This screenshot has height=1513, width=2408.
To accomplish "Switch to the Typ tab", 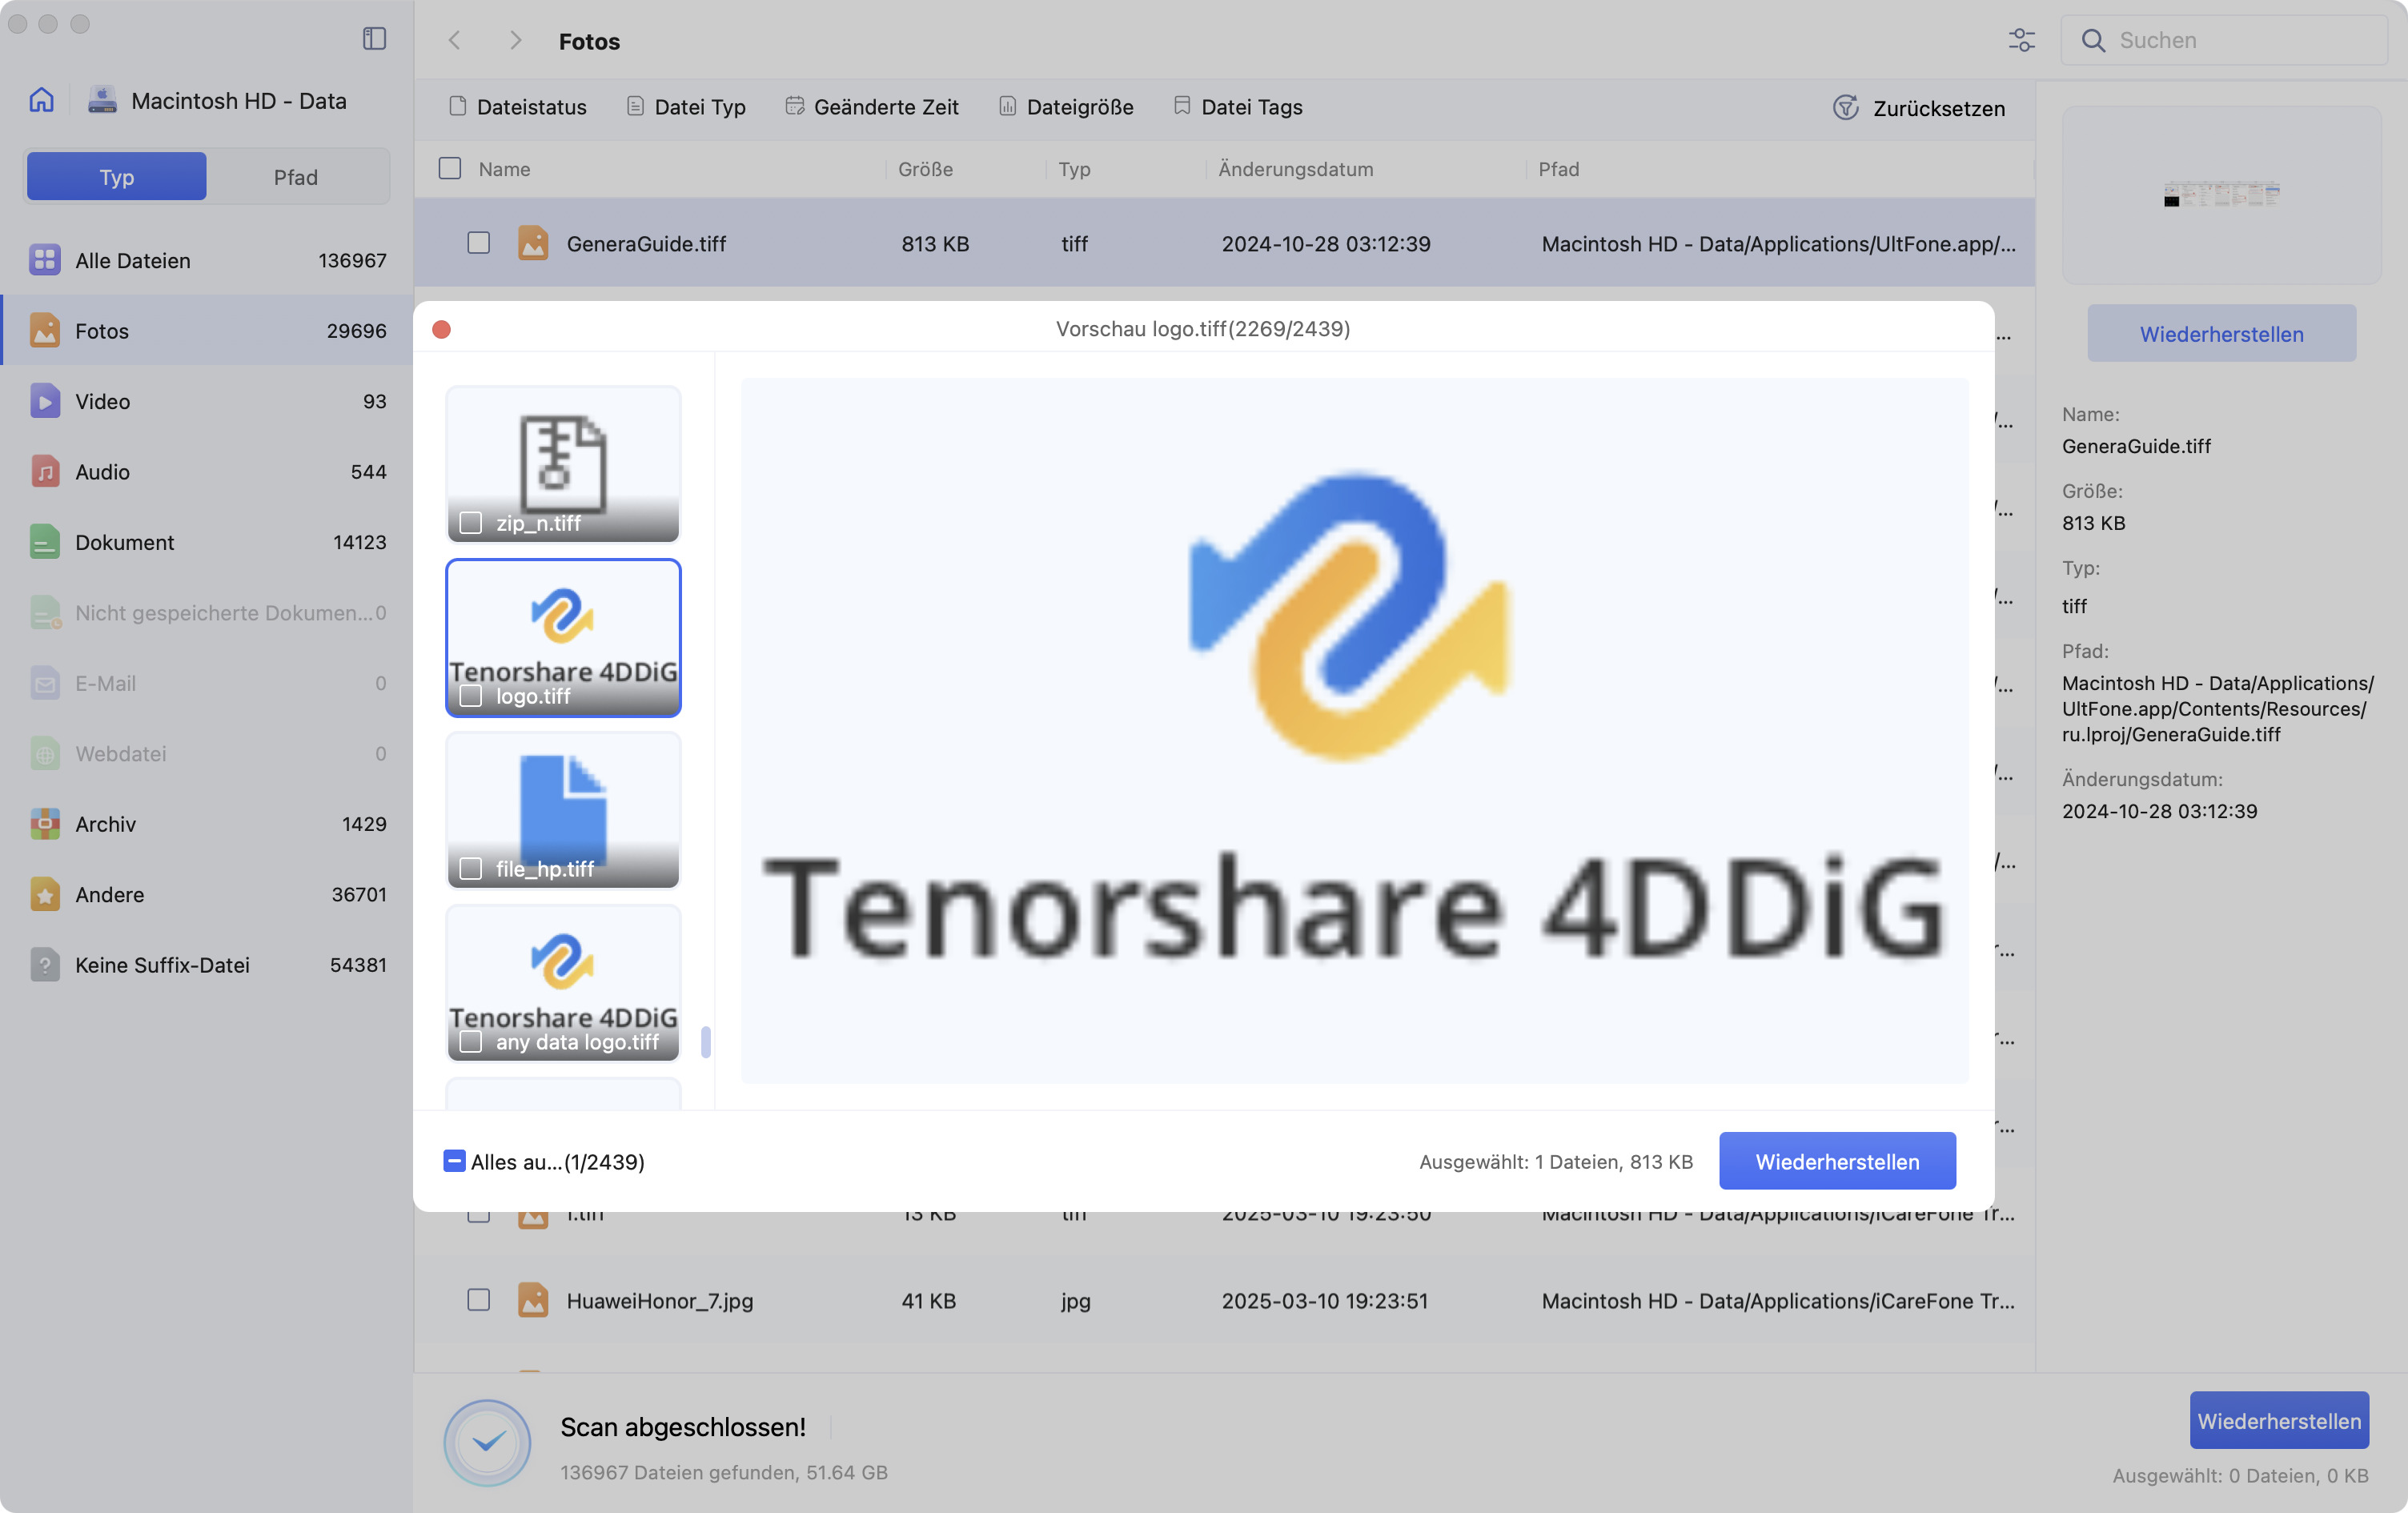I will 116,176.
